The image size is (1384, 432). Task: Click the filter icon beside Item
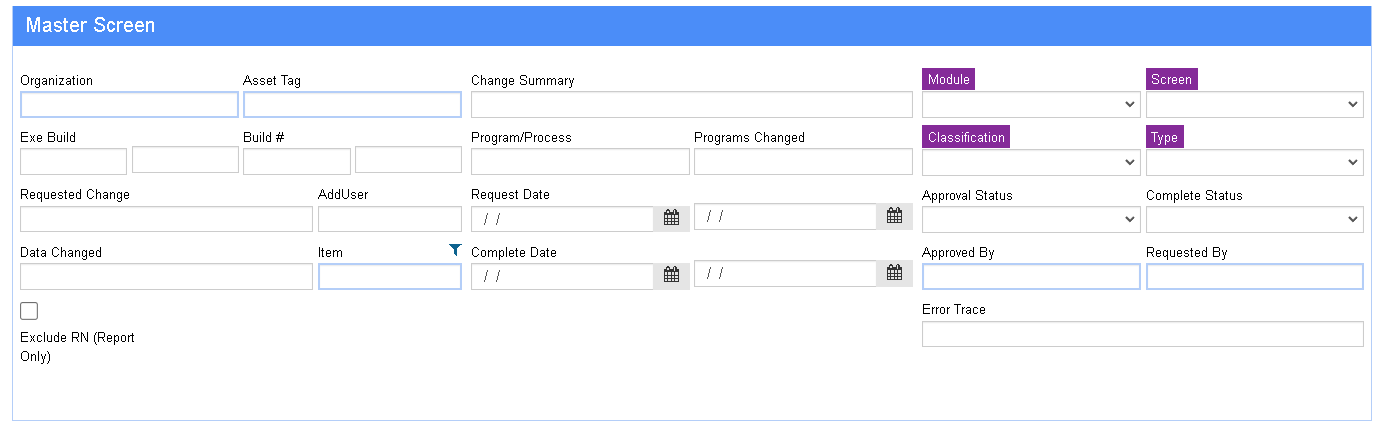[x=456, y=250]
